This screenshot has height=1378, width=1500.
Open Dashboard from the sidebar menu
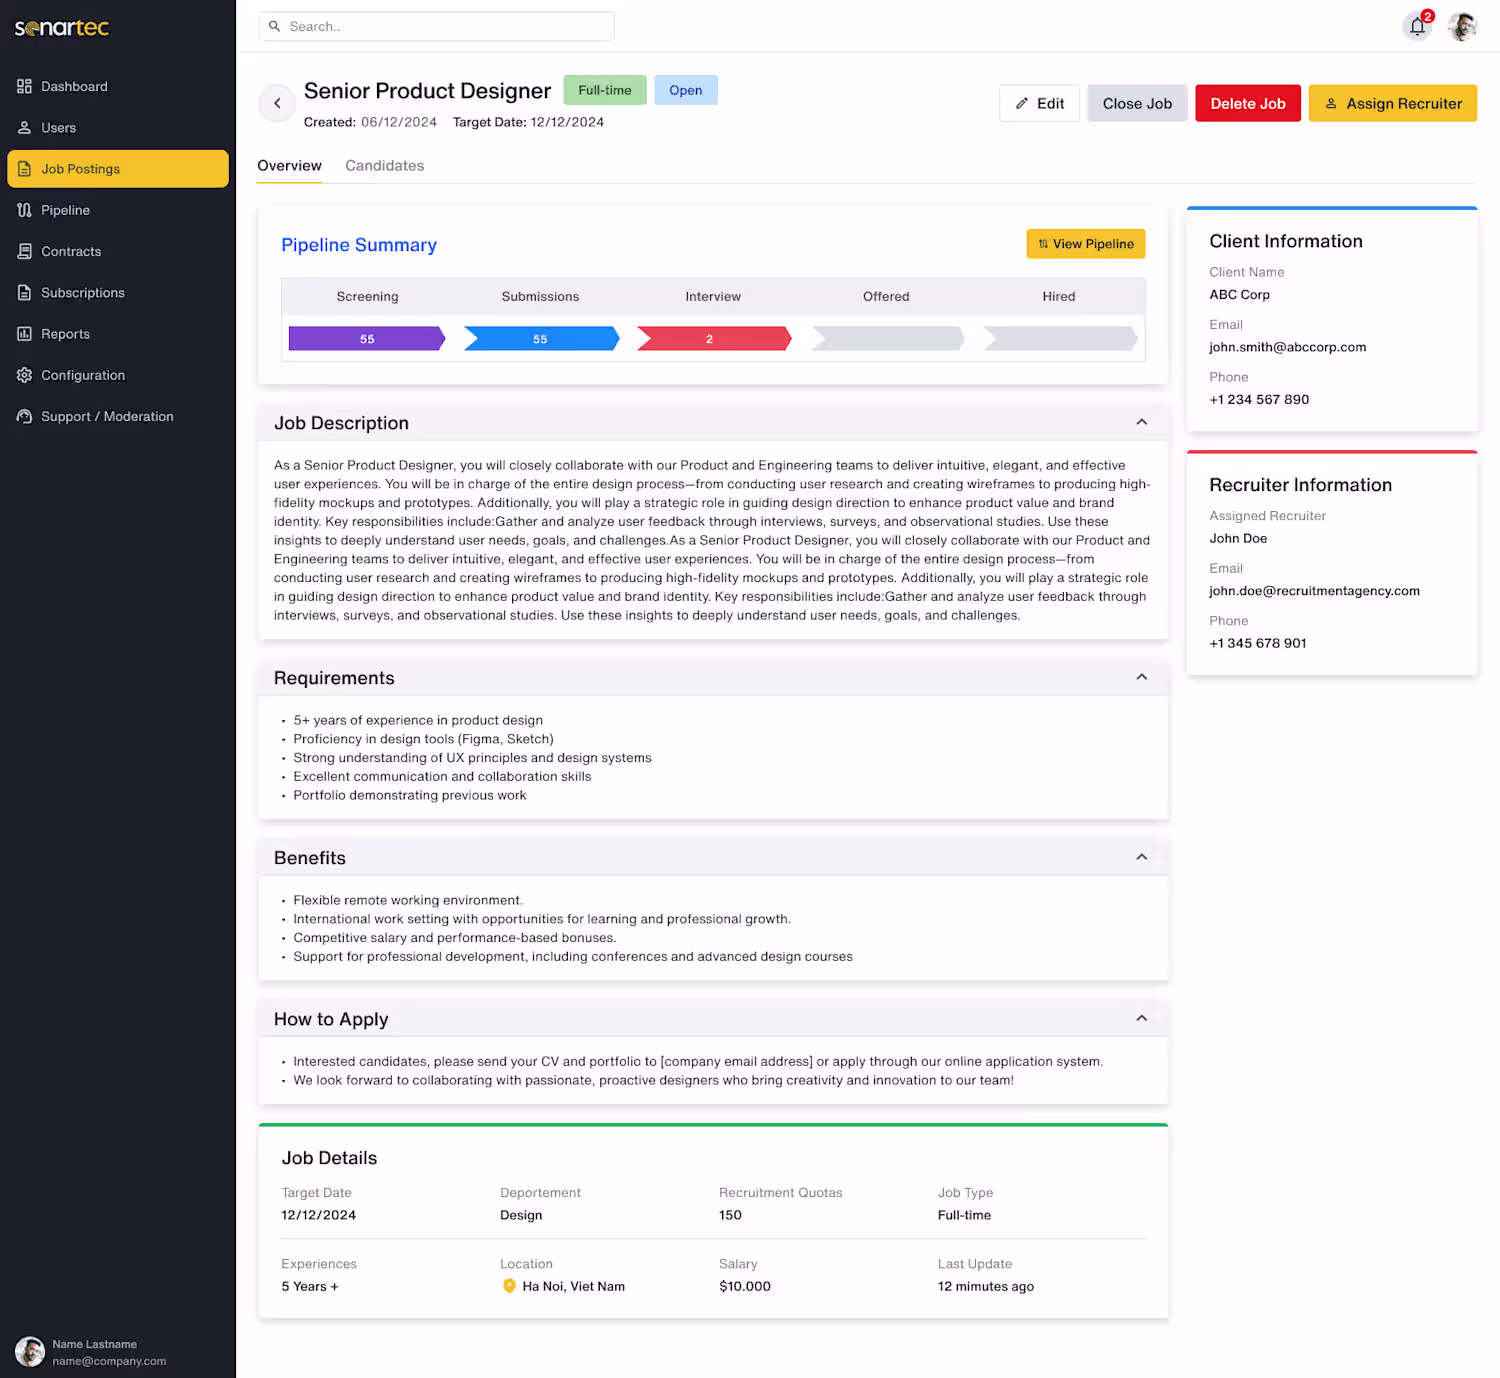coord(118,86)
